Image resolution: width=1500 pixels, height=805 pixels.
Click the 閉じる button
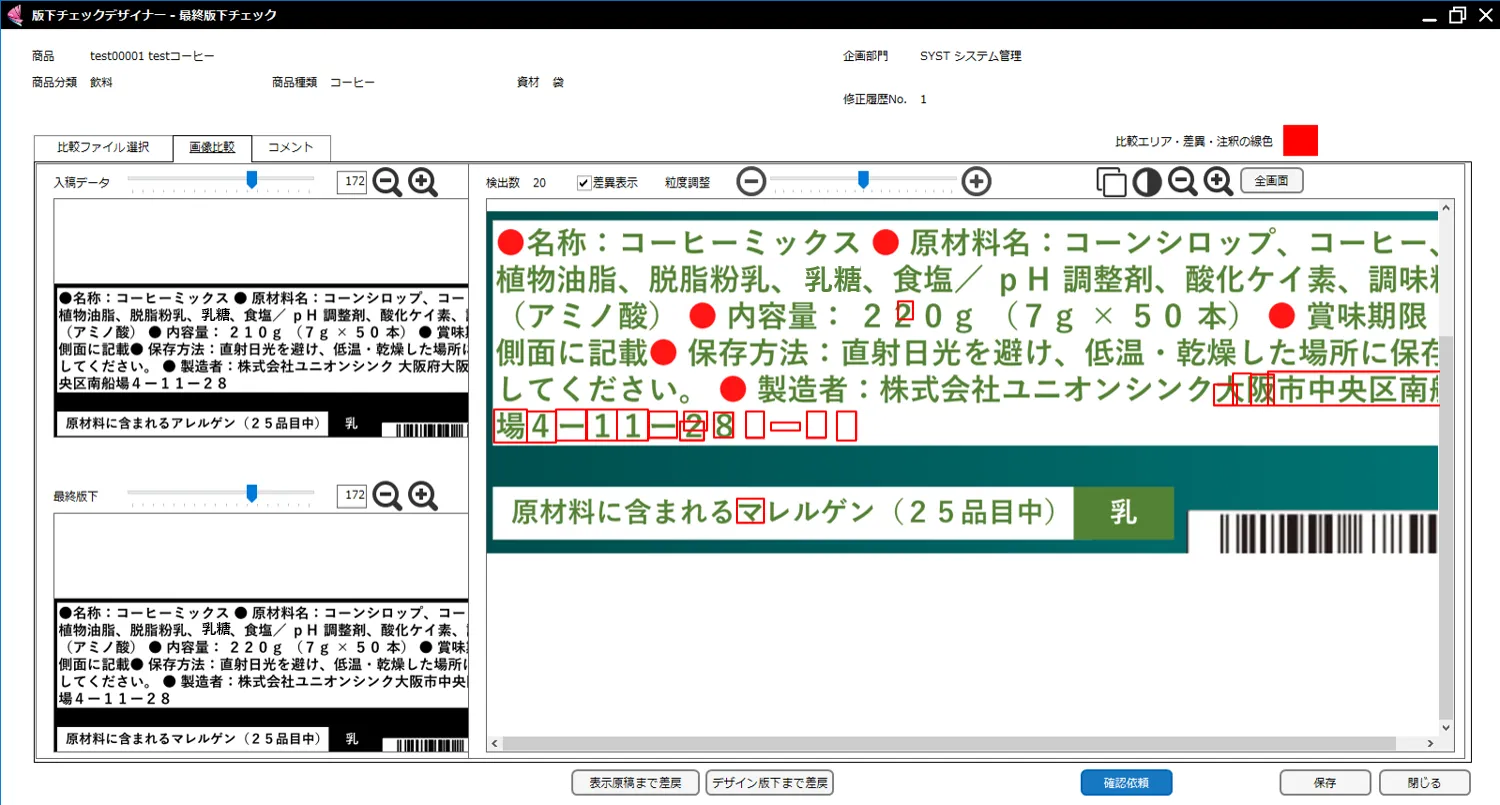click(1425, 782)
